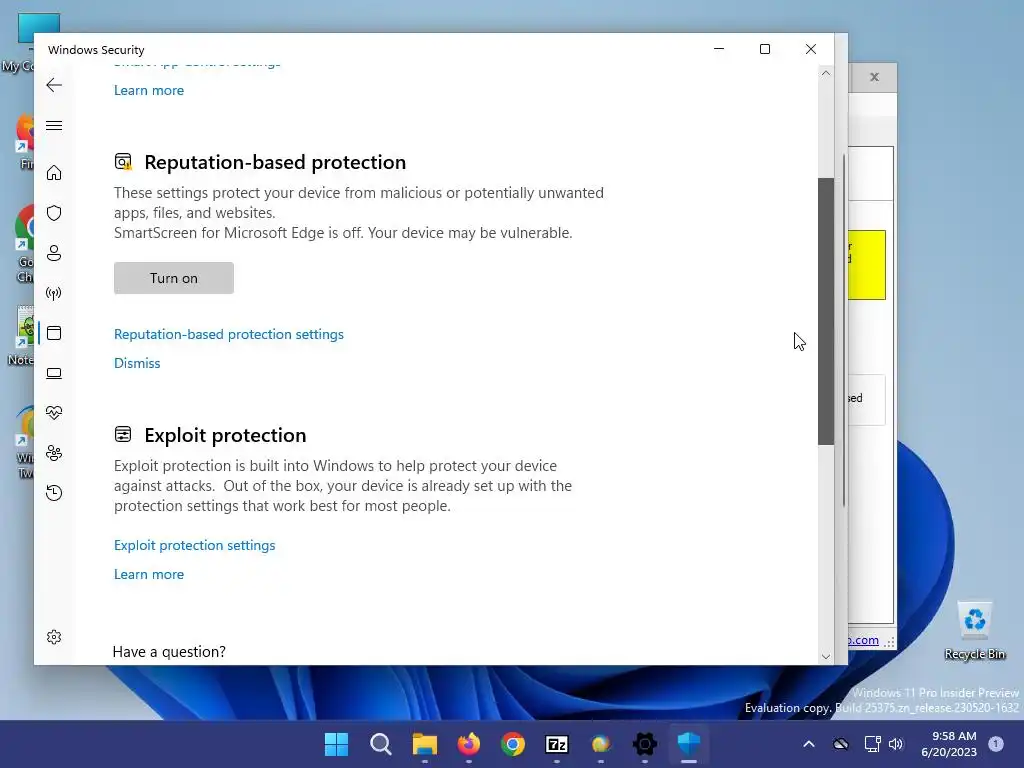This screenshot has height=768, width=1024.
Task: Go back with the back arrow
Action: pos(54,85)
